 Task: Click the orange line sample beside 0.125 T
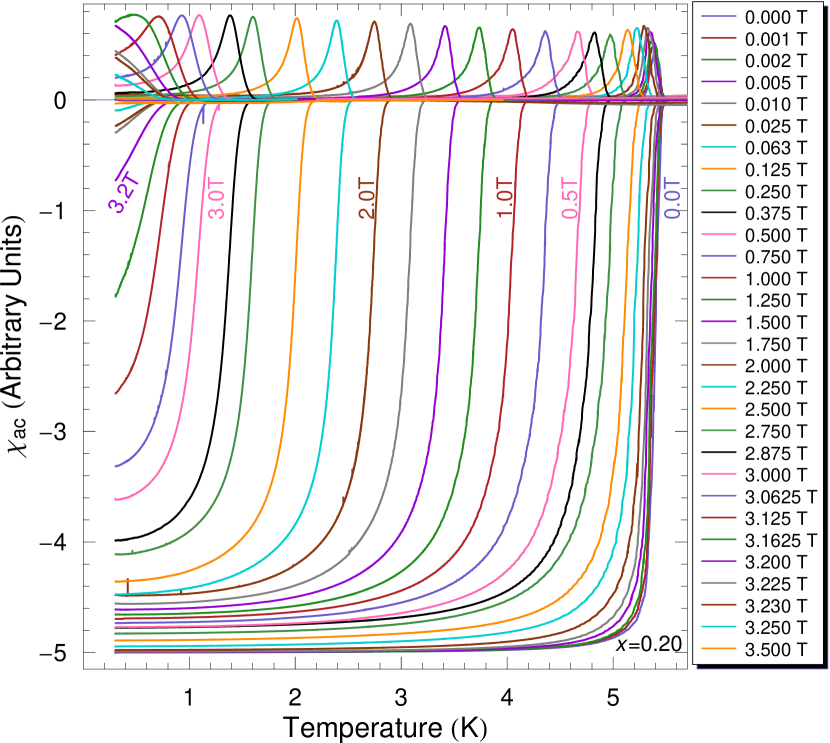[718, 170]
